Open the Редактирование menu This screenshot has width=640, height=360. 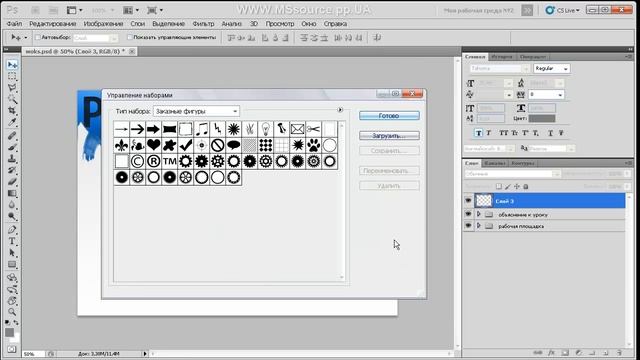coord(53,24)
